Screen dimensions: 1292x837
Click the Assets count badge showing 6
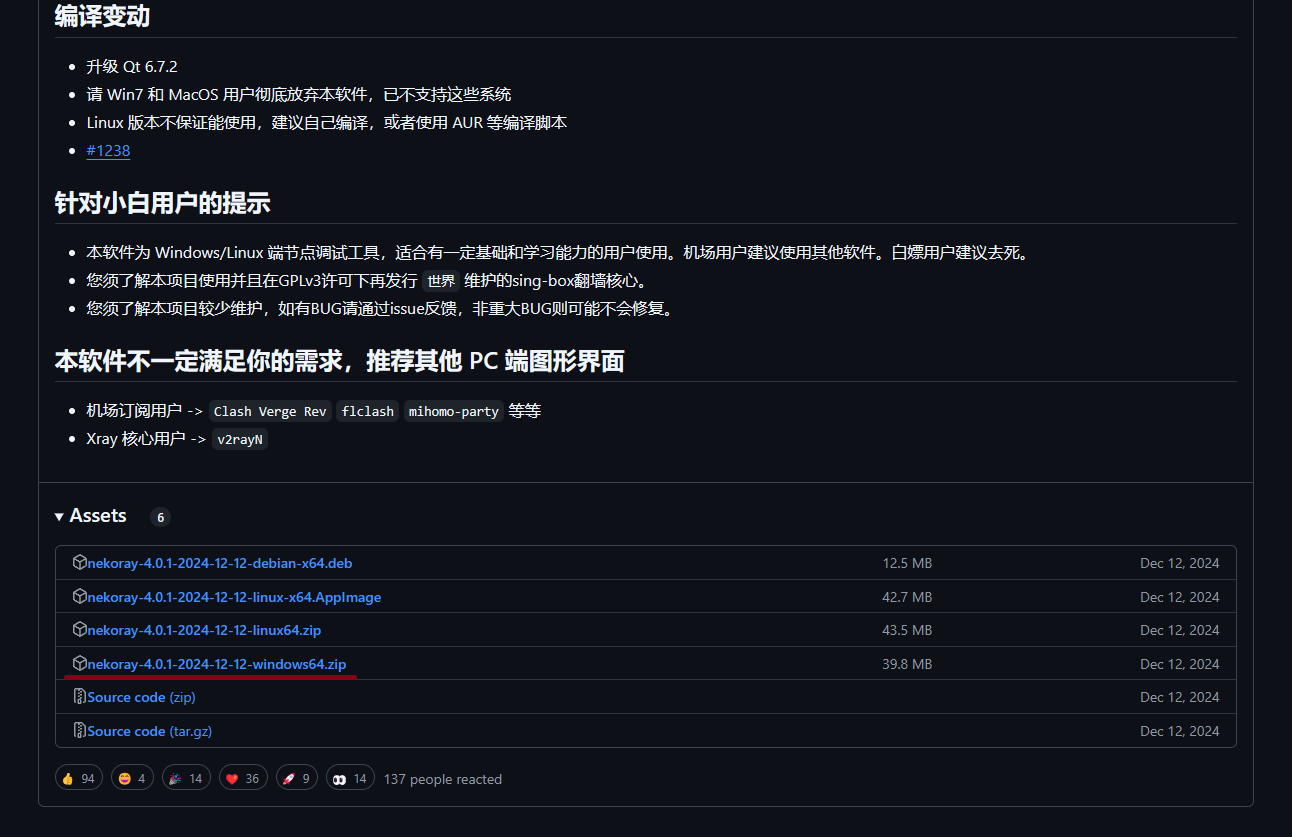coord(160,517)
